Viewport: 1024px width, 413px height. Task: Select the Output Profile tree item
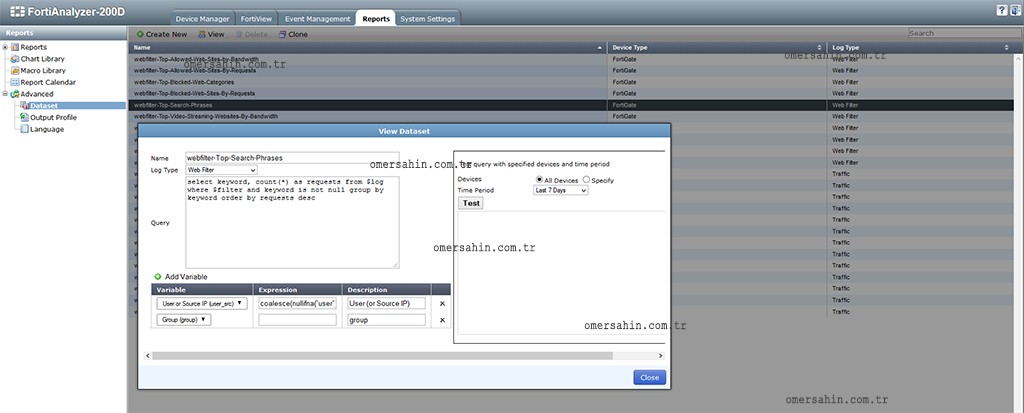[53, 118]
